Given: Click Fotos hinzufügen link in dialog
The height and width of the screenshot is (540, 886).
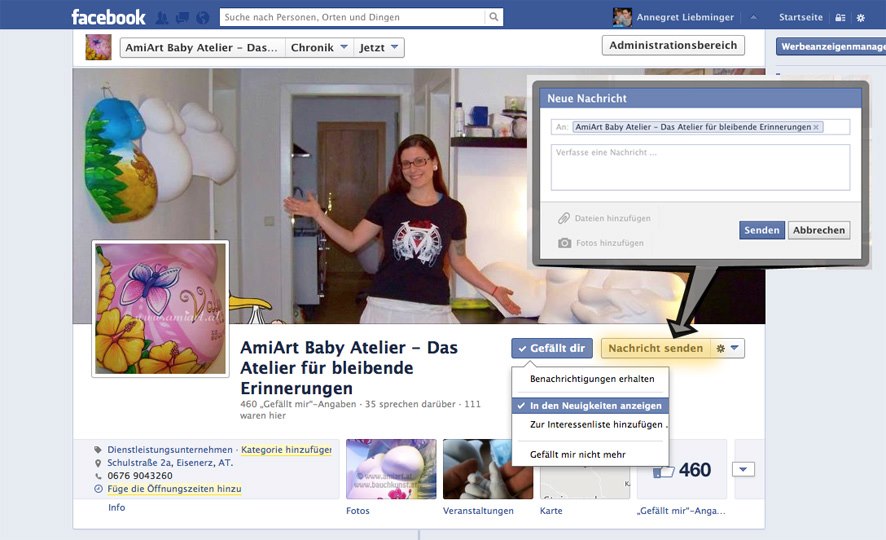Looking at the screenshot, I should pyautogui.click(x=610, y=243).
